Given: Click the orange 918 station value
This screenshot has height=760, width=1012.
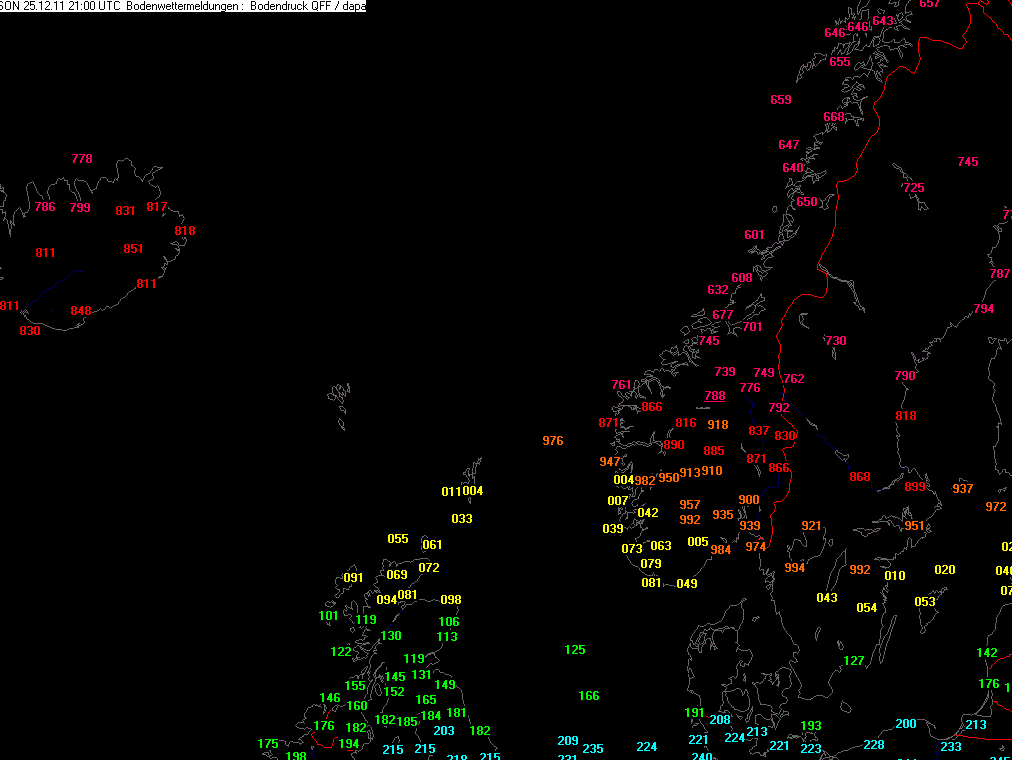Looking at the screenshot, I should pyautogui.click(x=718, y=425).
